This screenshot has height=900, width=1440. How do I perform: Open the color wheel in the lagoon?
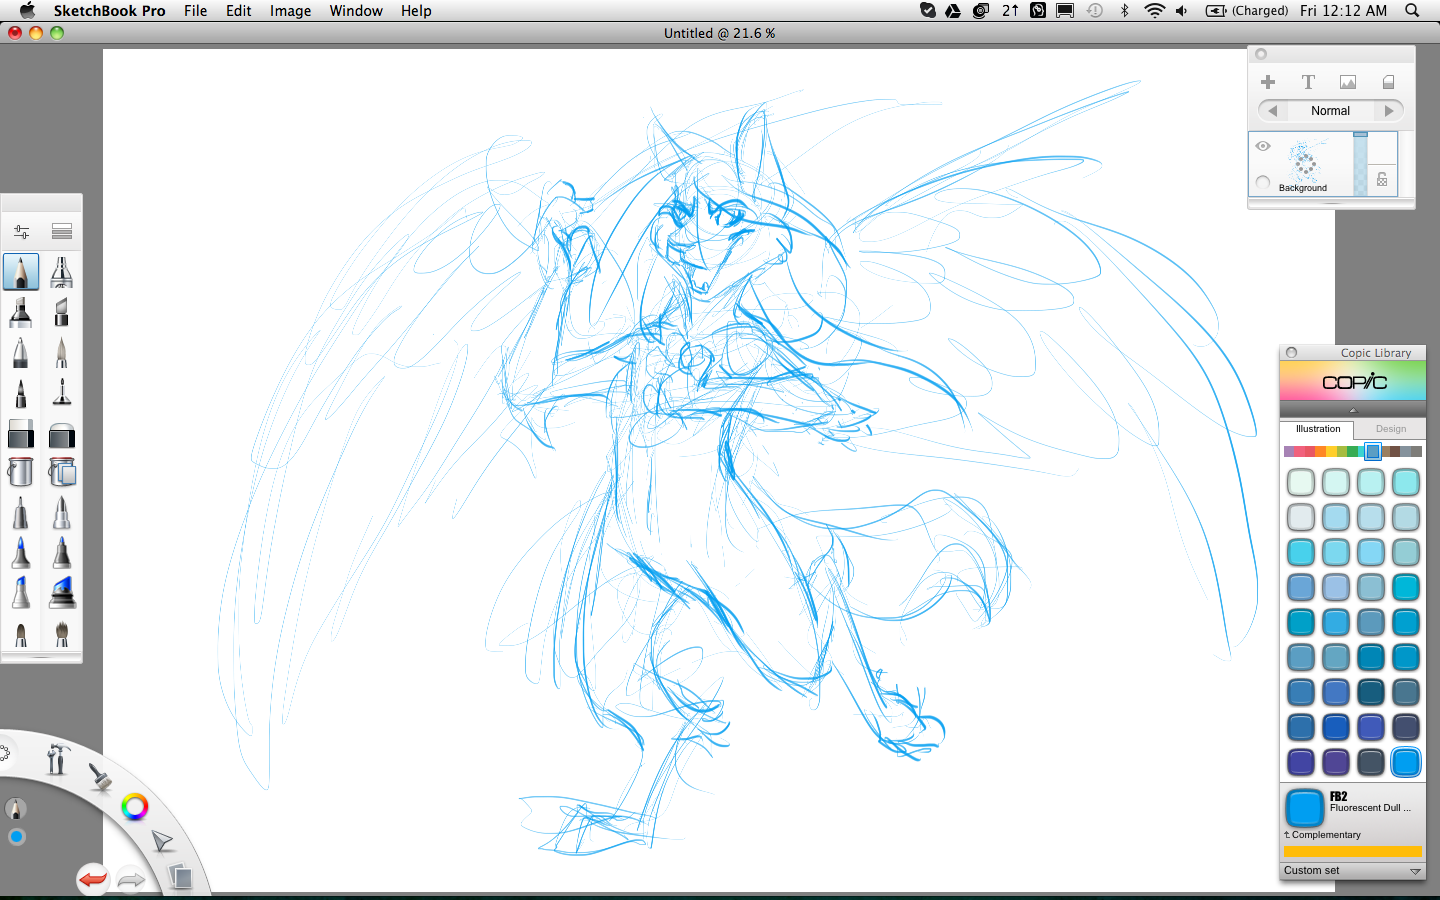pyautogui.click(x=134, y=806)
